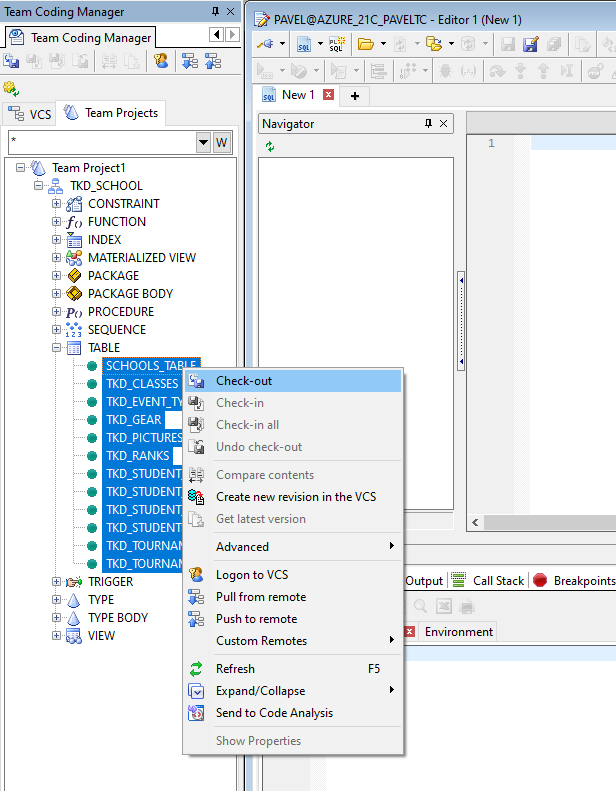Open the filter combo box dropdown

point(203,143)
